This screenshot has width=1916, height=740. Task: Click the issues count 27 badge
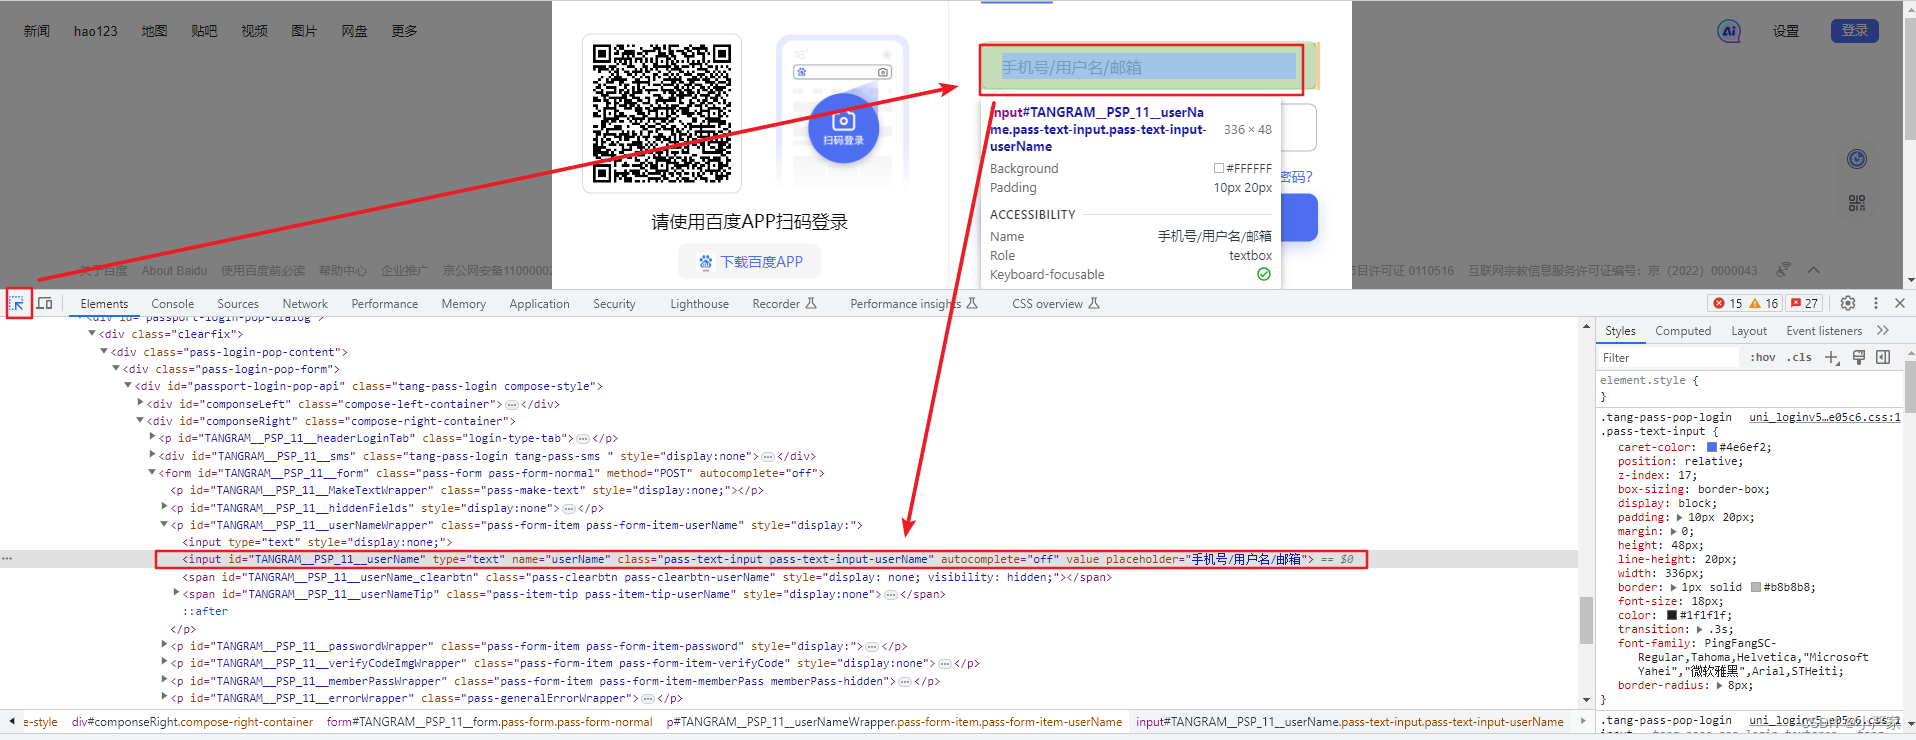(1805, 303)
